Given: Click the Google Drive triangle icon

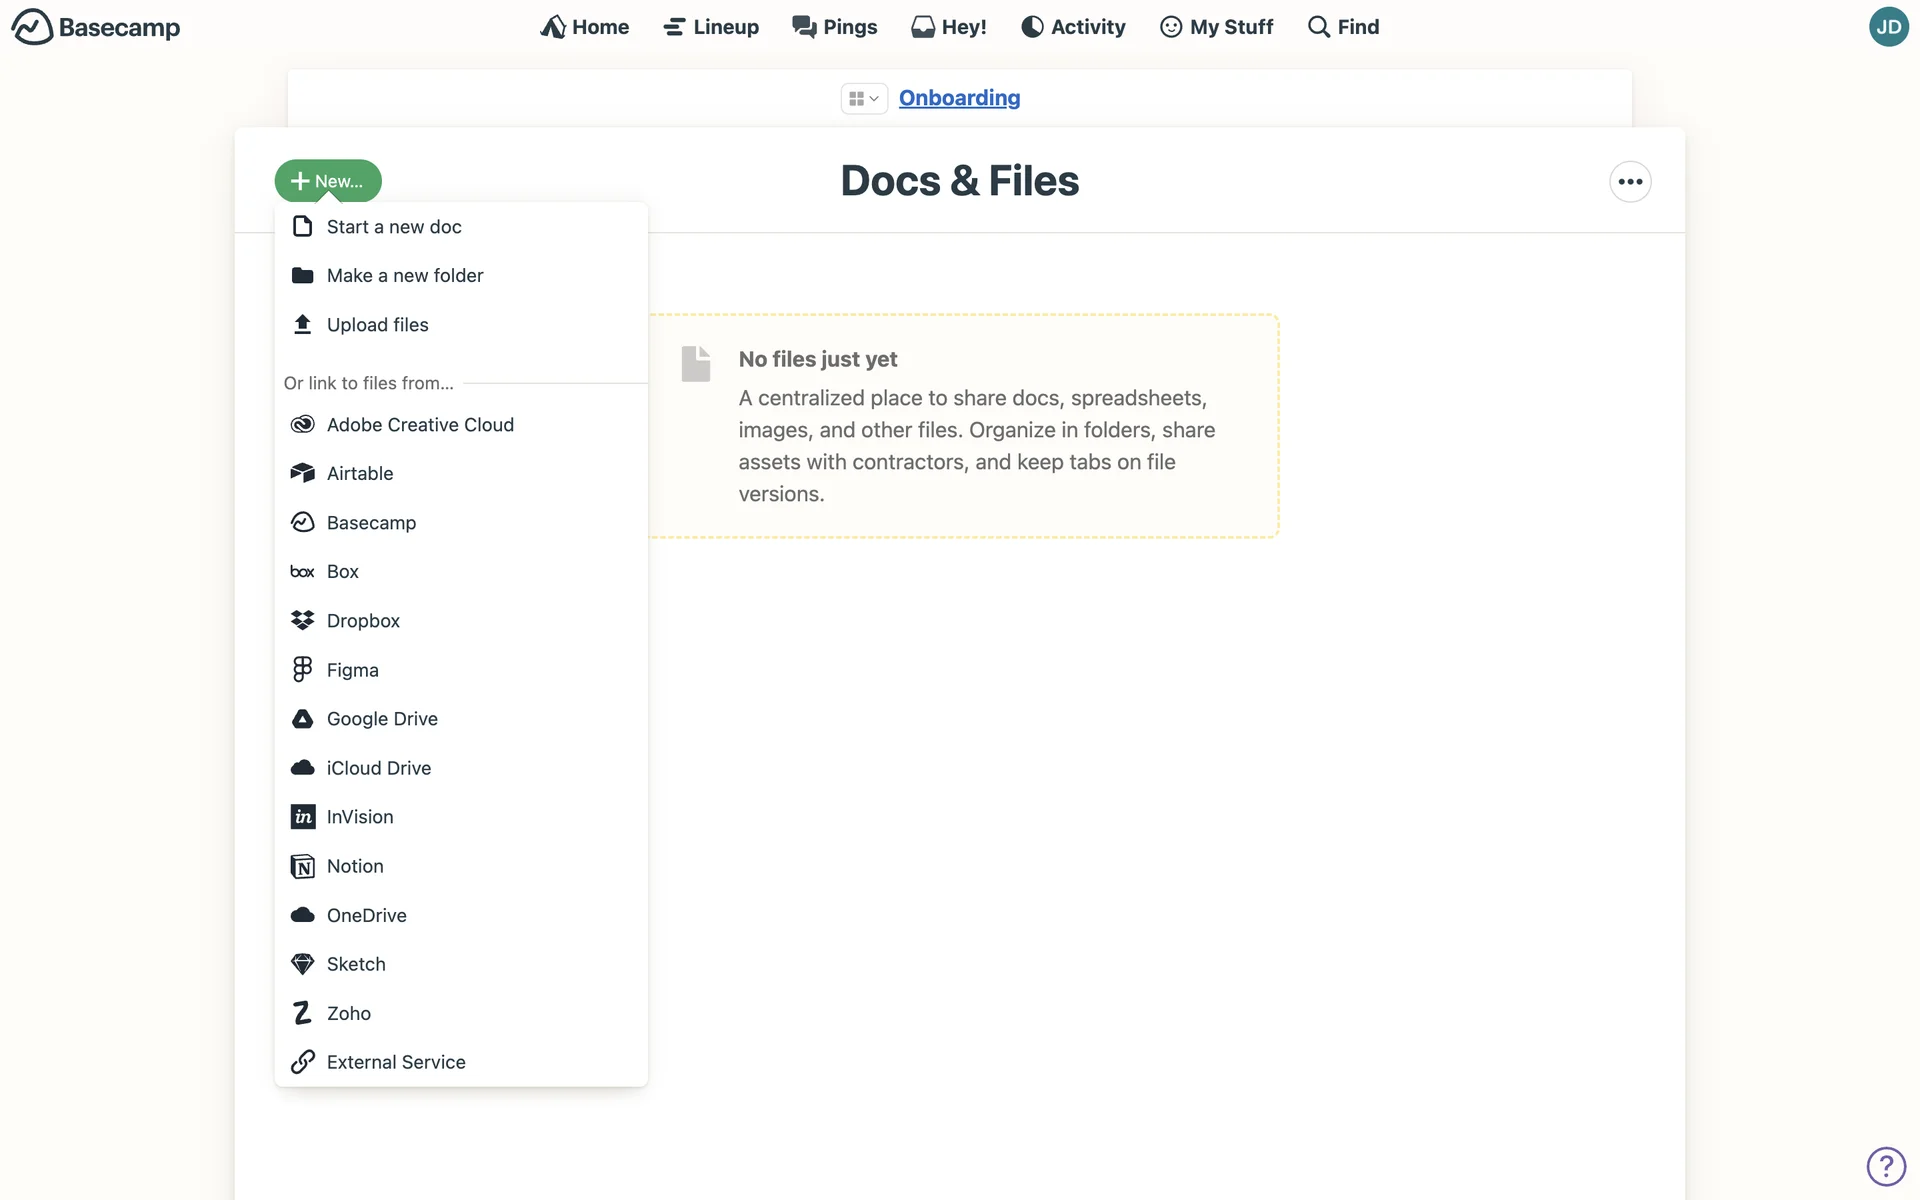Looking at the screenshot, I should [x=302, y=719].
